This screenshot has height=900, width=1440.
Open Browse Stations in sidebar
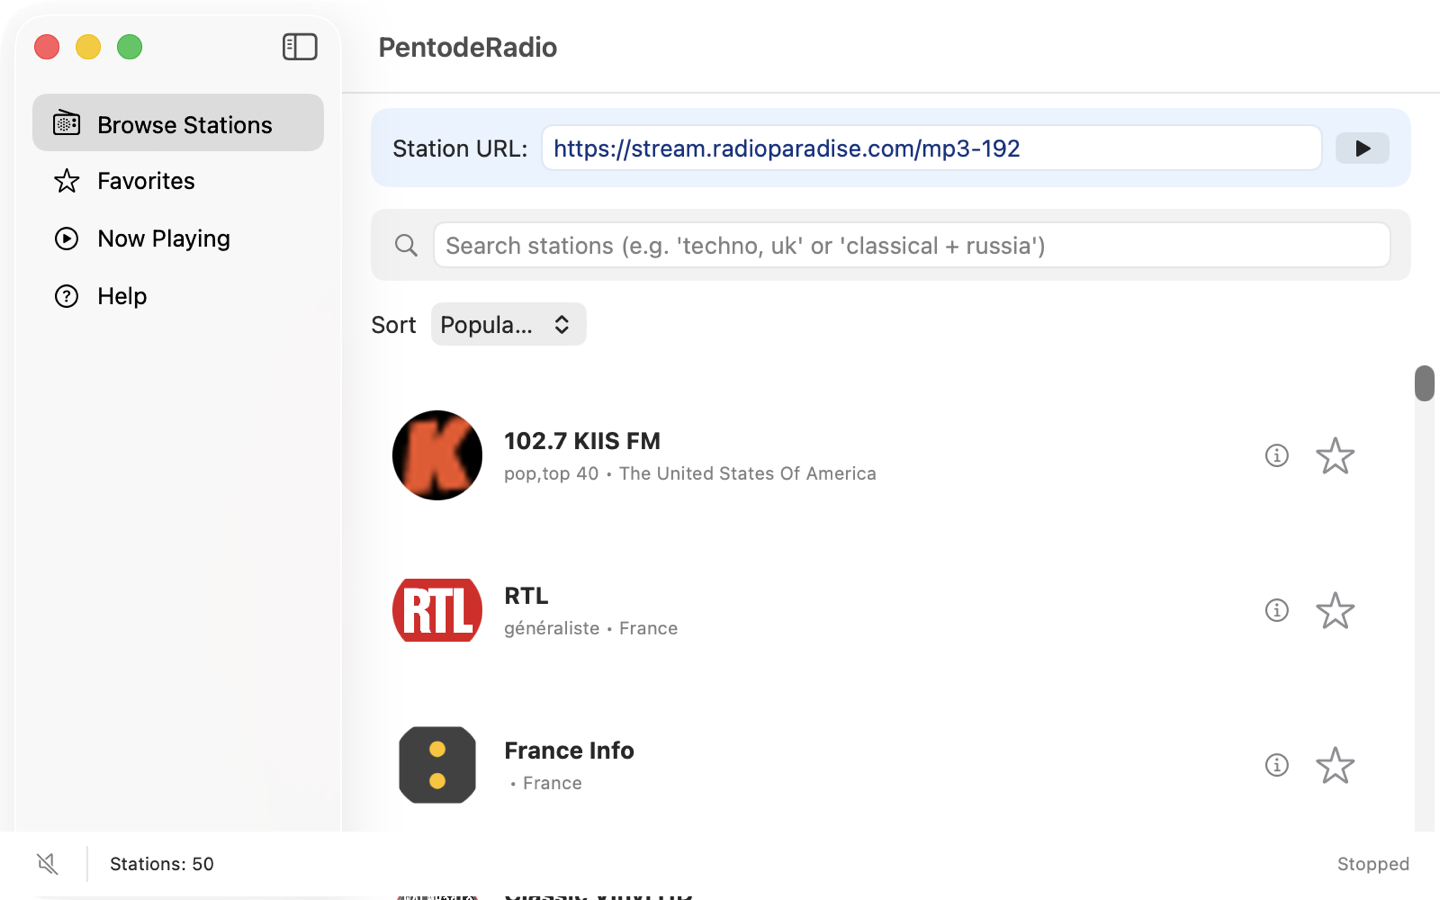coord(178,123)
